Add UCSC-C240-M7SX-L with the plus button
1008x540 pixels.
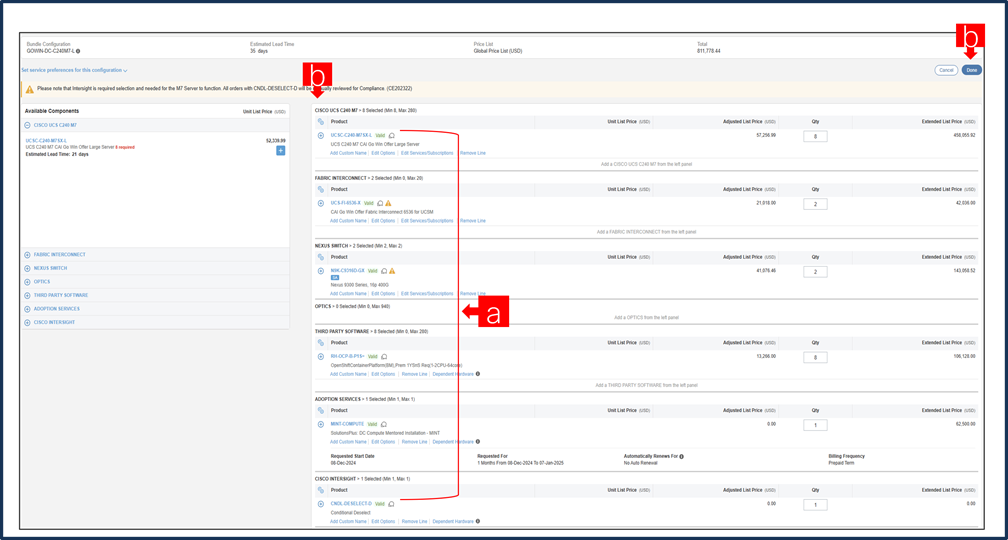281,150
